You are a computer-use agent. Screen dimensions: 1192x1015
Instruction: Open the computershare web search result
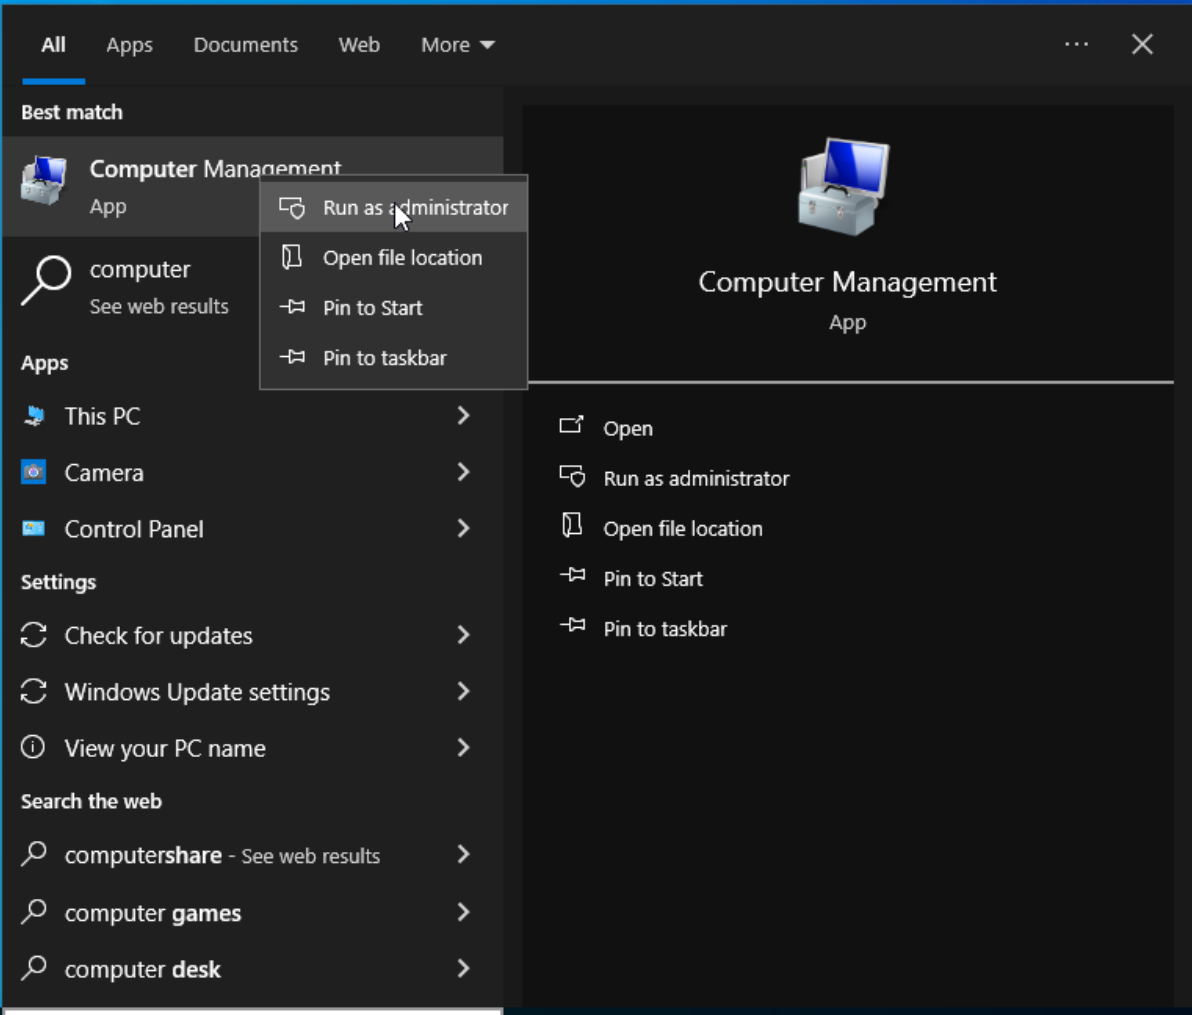(x=220, y=856)
